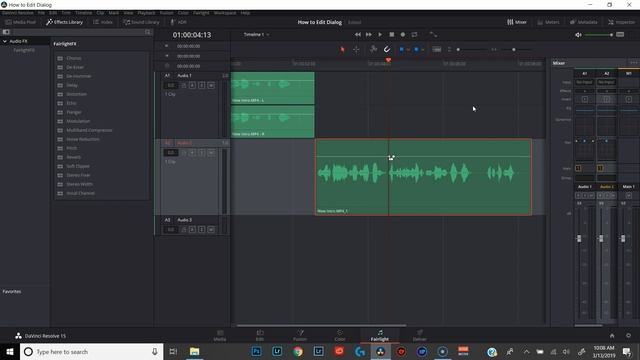Image resolution: width=640 pixels, height=360 pixels.
Task: Select the Multiband Compressor effect
Action: (x=89, y=130)
